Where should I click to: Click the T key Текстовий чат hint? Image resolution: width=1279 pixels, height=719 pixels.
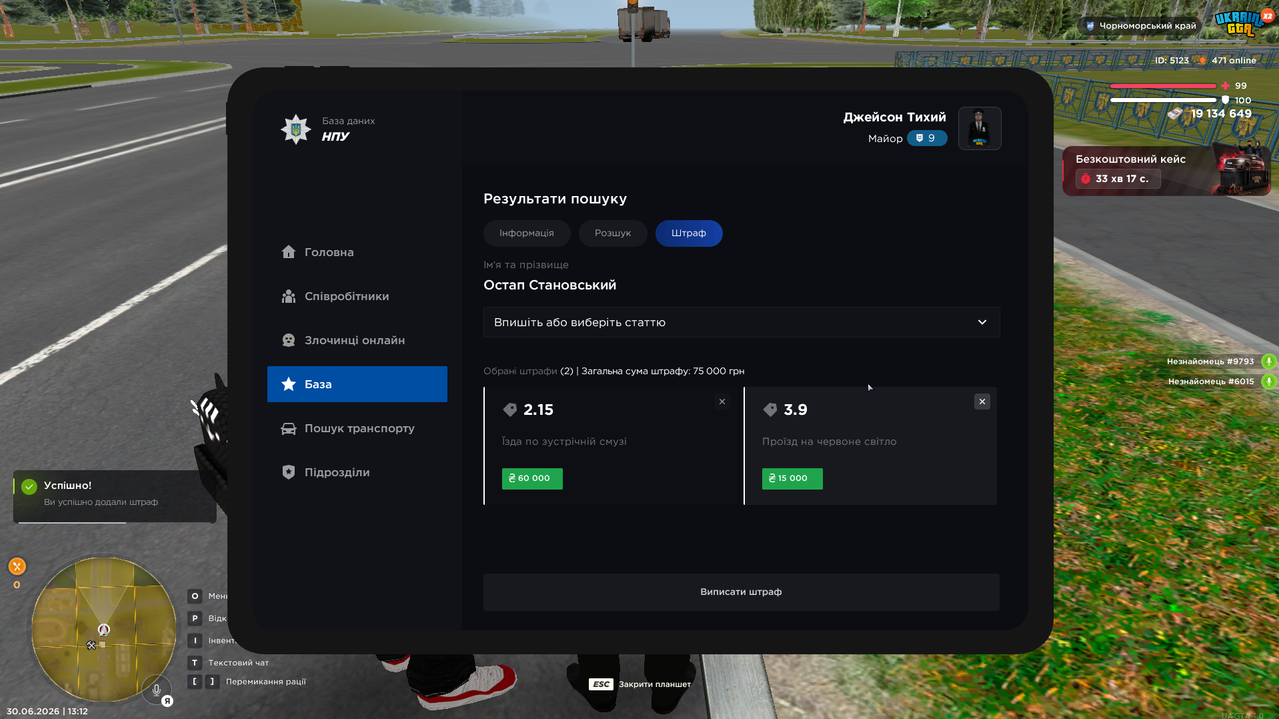(228, 662)
